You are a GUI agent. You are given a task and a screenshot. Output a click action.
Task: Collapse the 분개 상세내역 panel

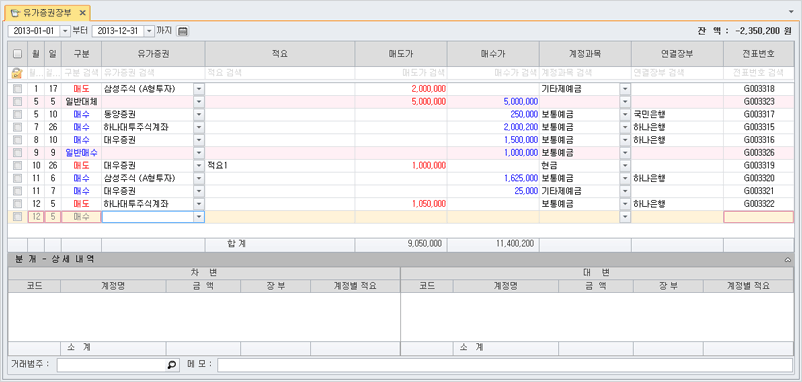[788, 260]
